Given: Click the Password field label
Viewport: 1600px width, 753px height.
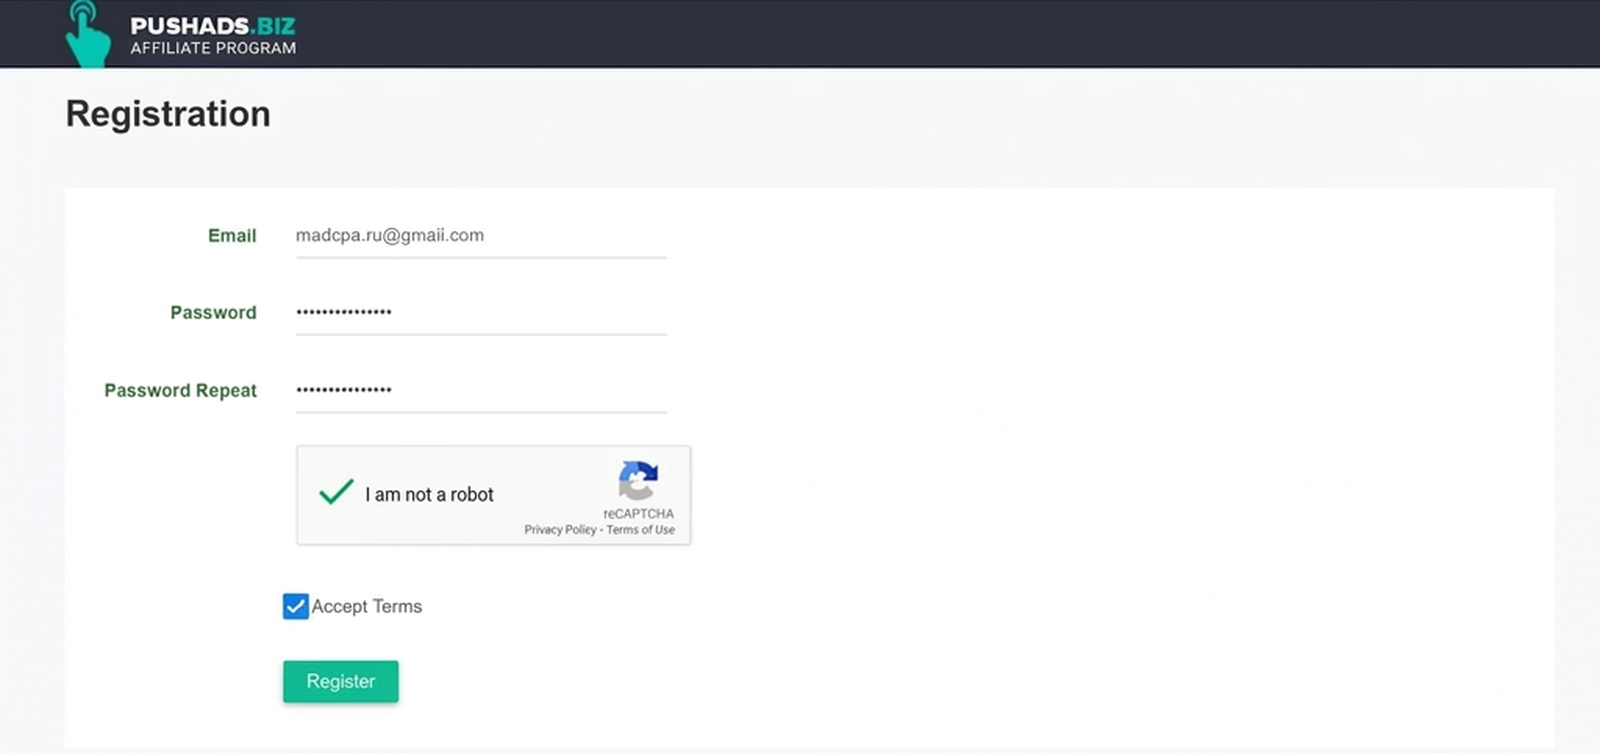Looking at the screenshot, I should click(x=213, y=313).
